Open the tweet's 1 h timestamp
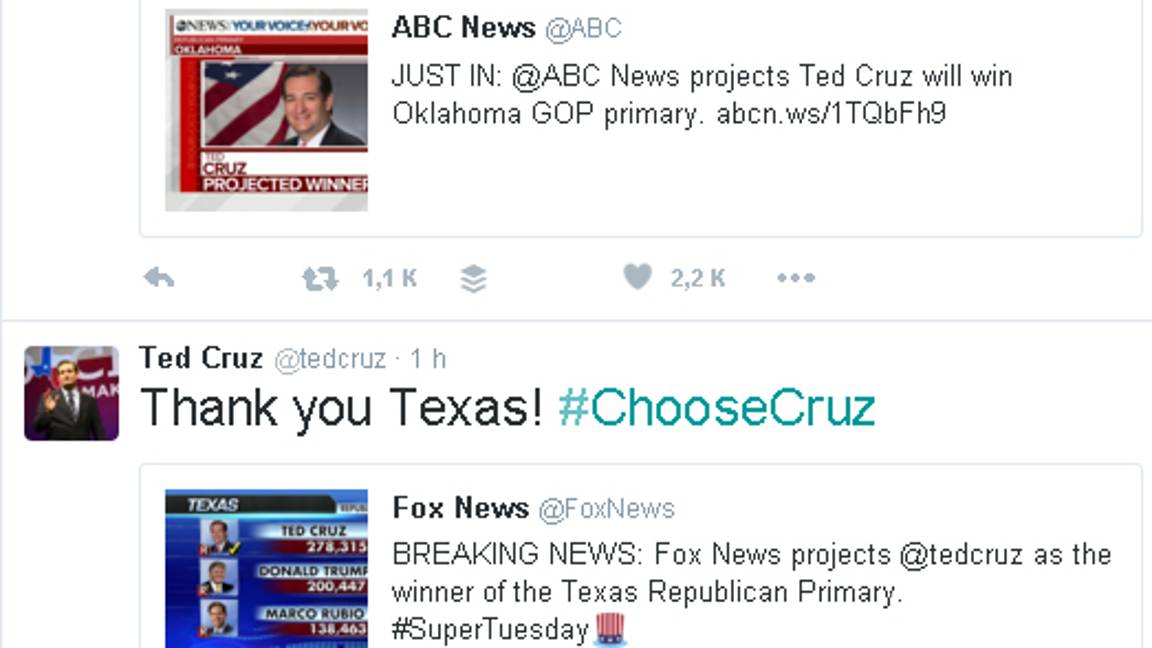 (428, 359)
